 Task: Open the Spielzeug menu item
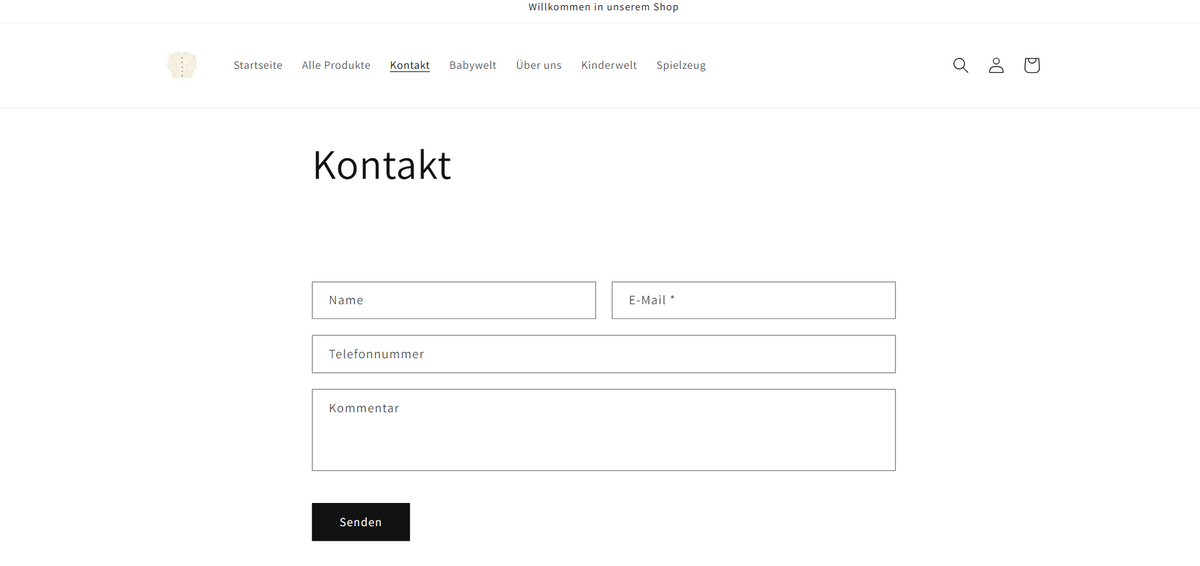pyautogui.click(x=681, y=65)
